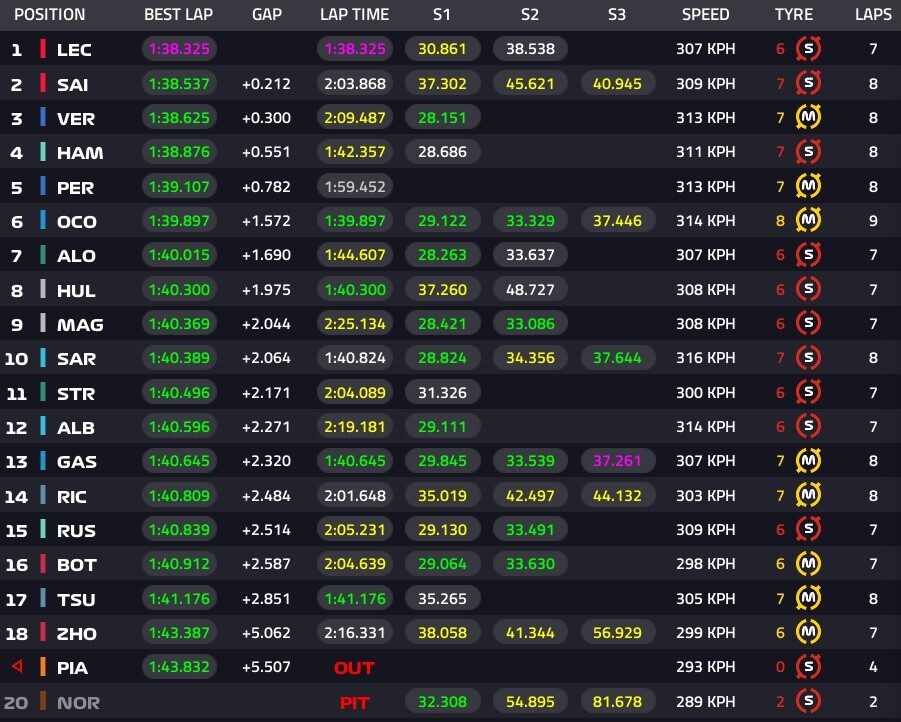901x722 pixels.
Task: Click Gasly's medium tyre icon
Action: 808,461
